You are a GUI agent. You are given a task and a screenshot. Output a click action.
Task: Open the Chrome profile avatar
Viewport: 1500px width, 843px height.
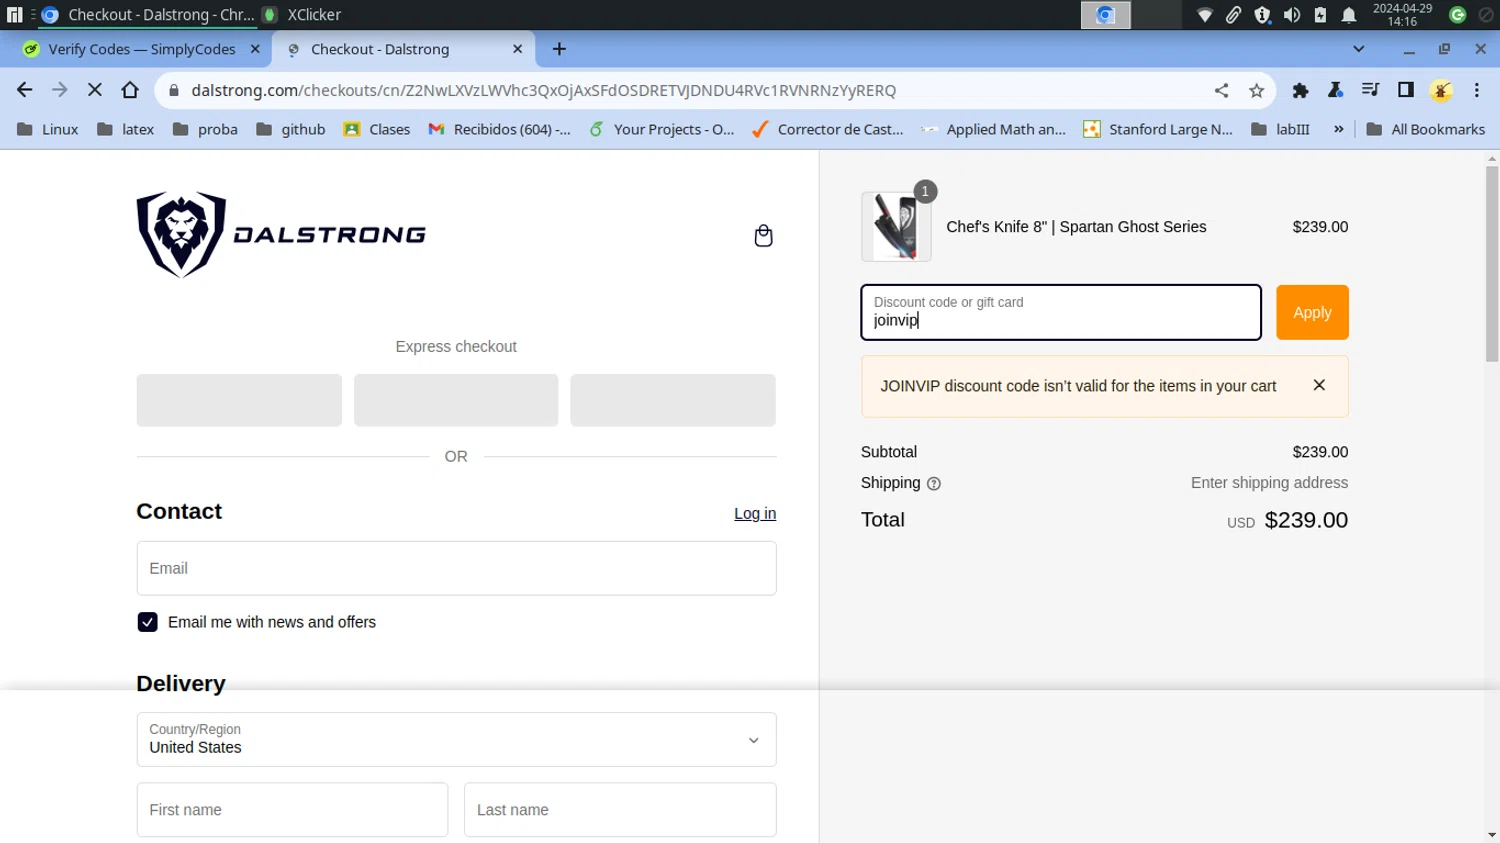click(x=1441, y=90)
